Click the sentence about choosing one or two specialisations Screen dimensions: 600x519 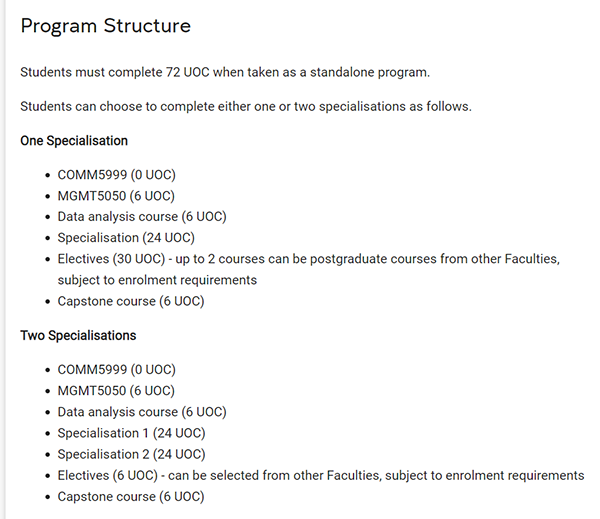[245, 107]
